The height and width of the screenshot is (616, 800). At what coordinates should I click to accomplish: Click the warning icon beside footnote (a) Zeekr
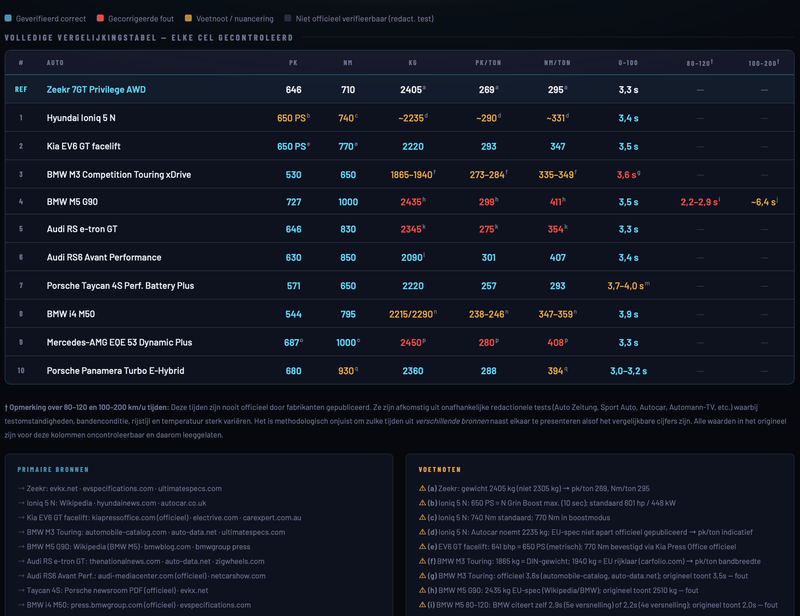pyautogui.click(x=422, y=488)
